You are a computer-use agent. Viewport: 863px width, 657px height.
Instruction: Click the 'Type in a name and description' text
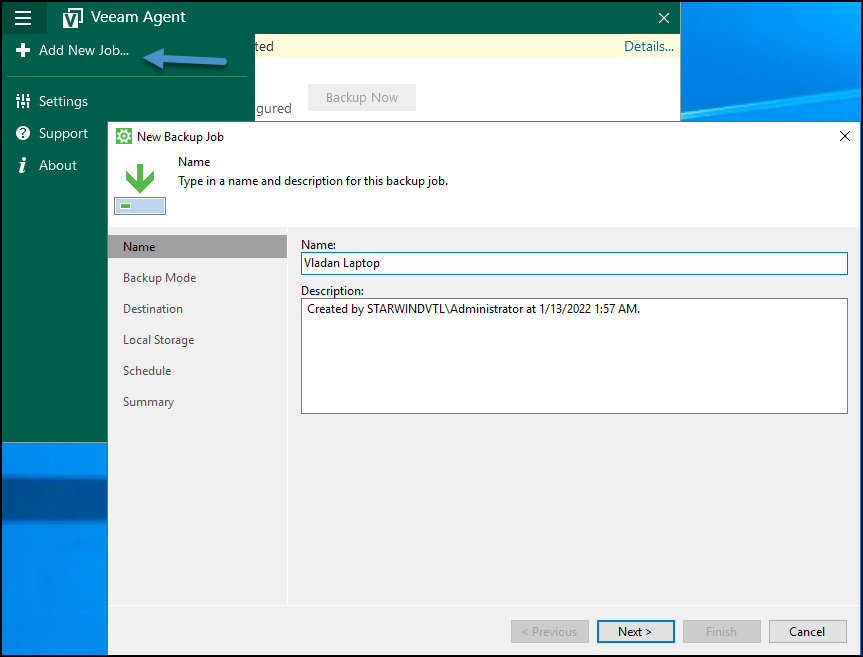(x=313, y=181)
